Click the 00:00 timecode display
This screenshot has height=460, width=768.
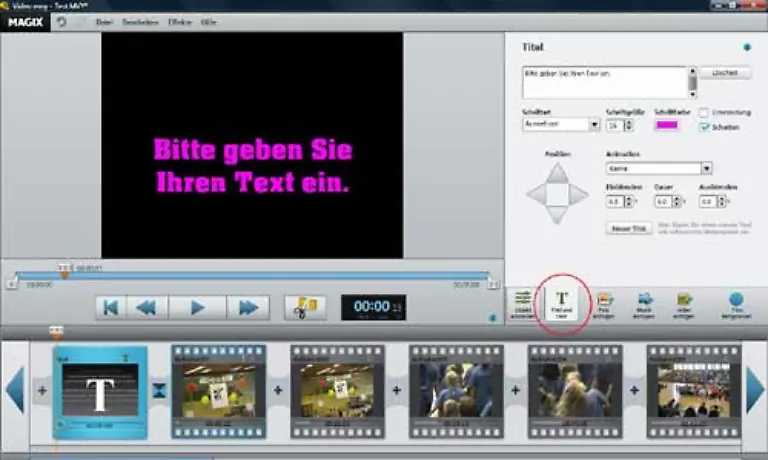(x=373, y=308)
